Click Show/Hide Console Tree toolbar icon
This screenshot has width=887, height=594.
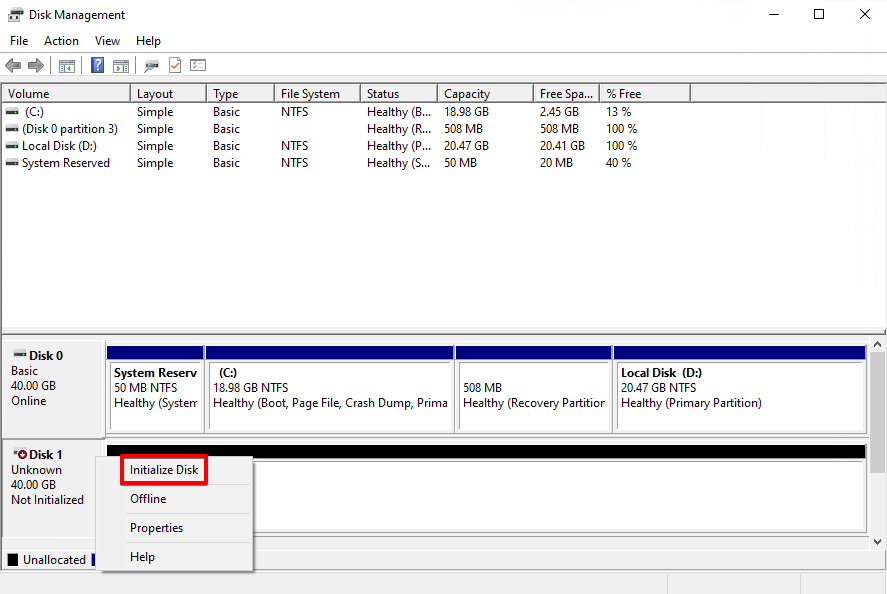click(67, 66)
